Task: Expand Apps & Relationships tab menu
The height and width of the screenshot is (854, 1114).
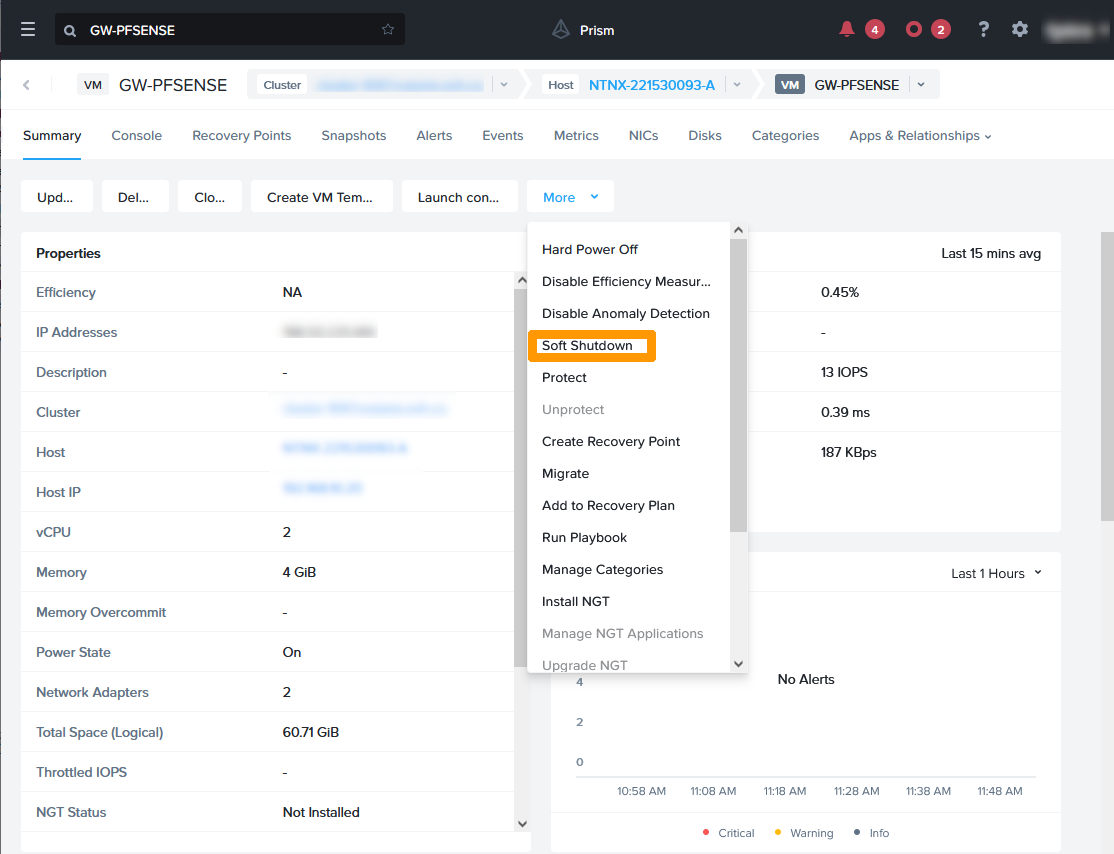Action: coord(920,136)
